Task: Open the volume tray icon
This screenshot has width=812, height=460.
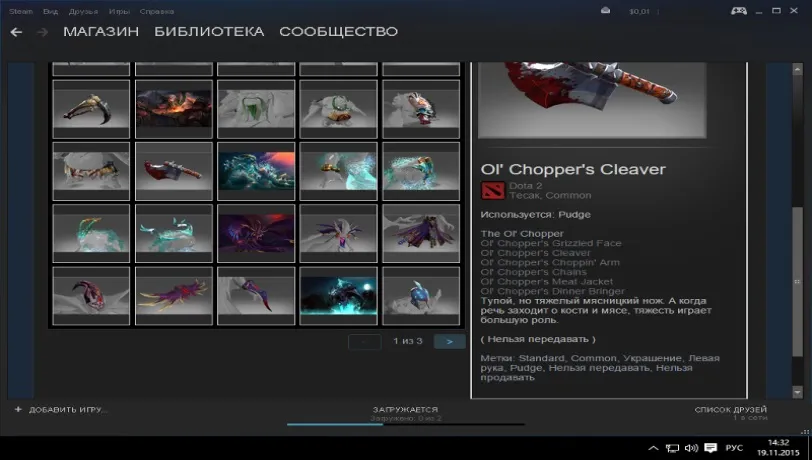Action: [691, 448]
